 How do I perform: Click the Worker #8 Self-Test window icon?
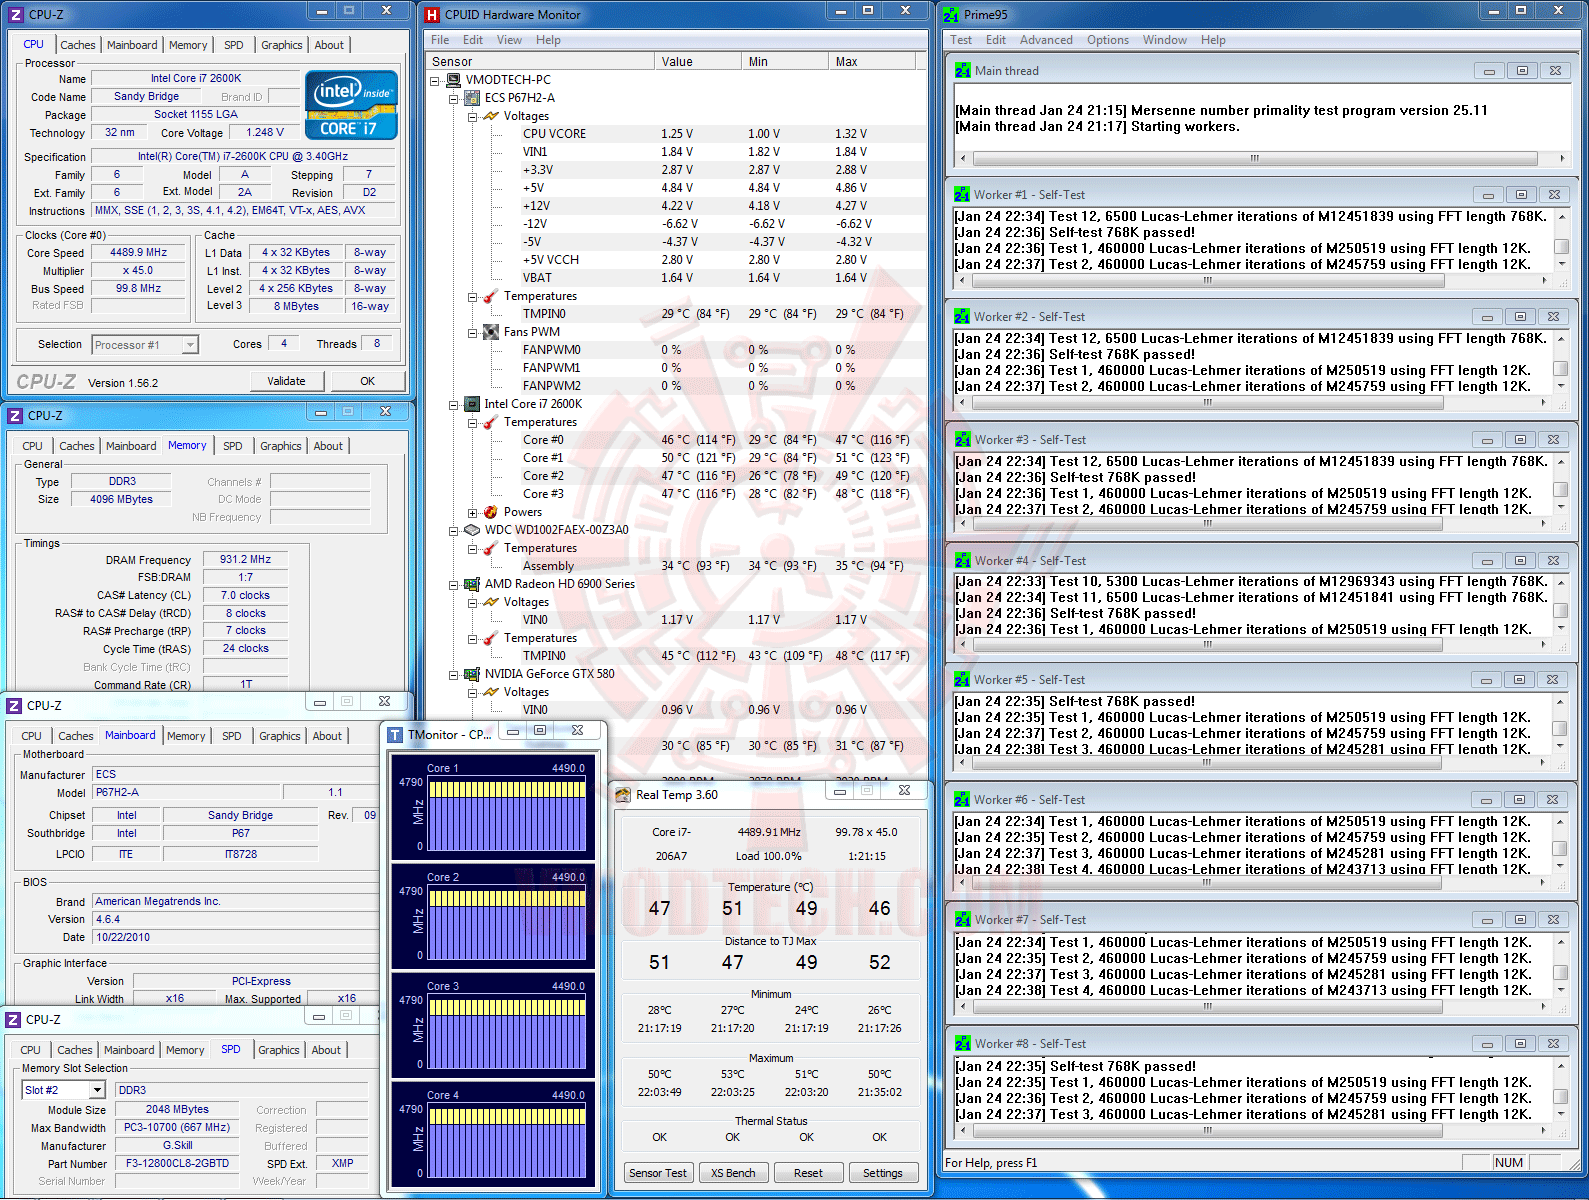[962, 1044]
